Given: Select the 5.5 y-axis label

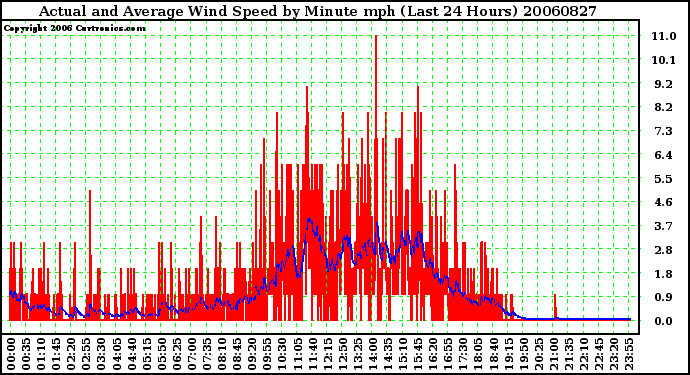Looking at the screenshot, I should 664,179.
